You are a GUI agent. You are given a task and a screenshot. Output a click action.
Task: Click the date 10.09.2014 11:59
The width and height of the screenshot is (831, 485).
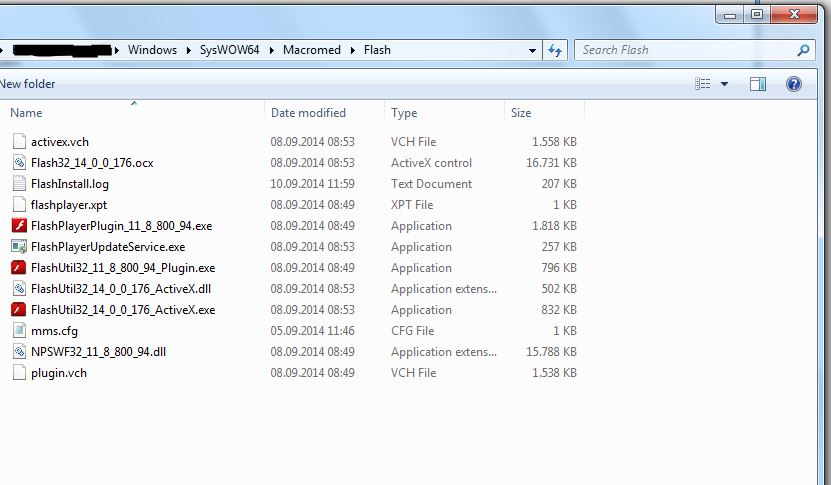(312, 184)
